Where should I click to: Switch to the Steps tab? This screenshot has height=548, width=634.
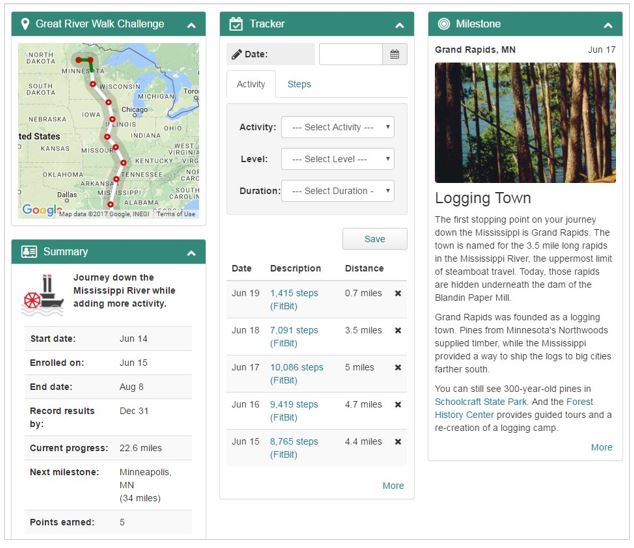click(299, 84)
